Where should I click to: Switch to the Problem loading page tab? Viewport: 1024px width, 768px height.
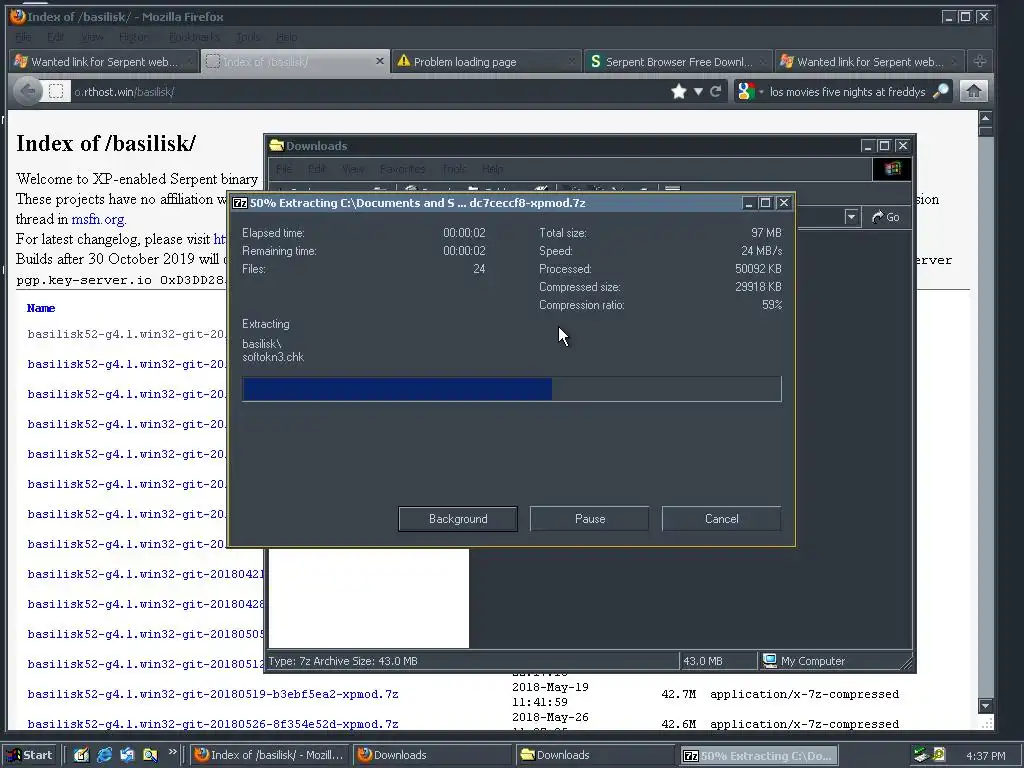coord(486,61)
